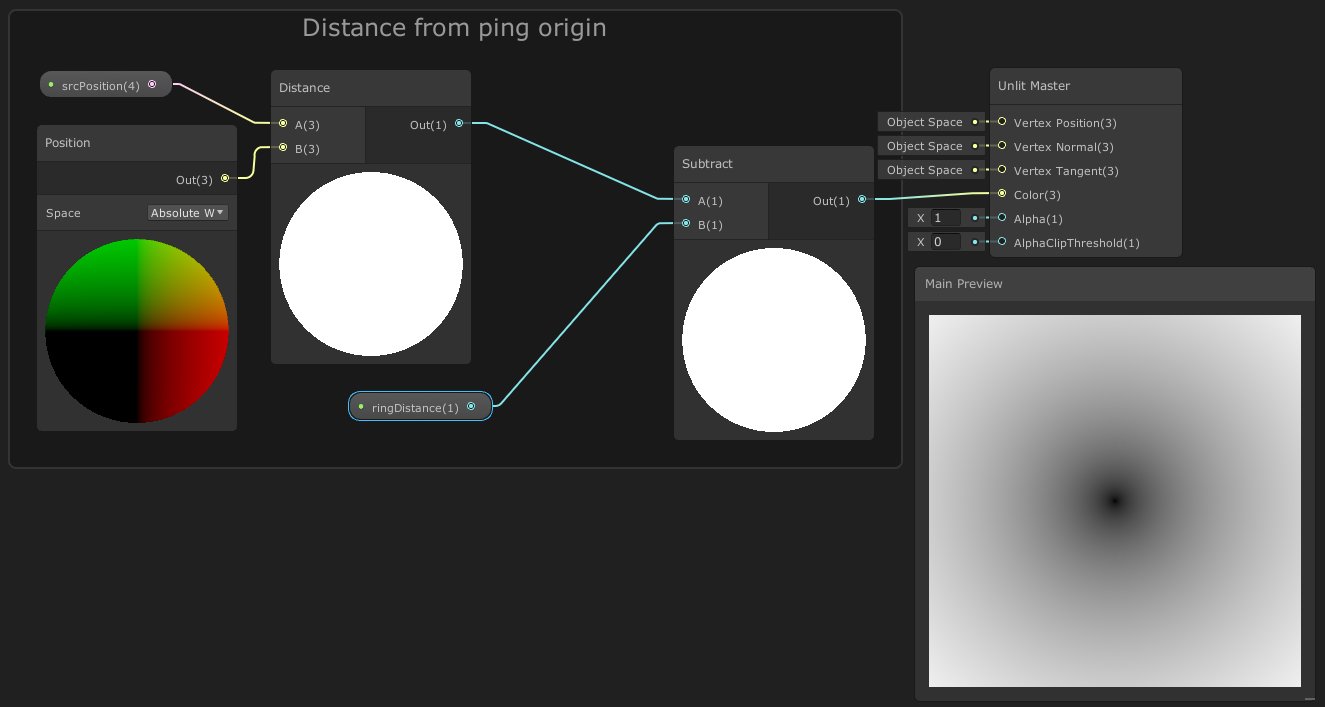The image size is (1325, 707).
Task: Click the Position node color preview
Action: [x=137, y=330]
